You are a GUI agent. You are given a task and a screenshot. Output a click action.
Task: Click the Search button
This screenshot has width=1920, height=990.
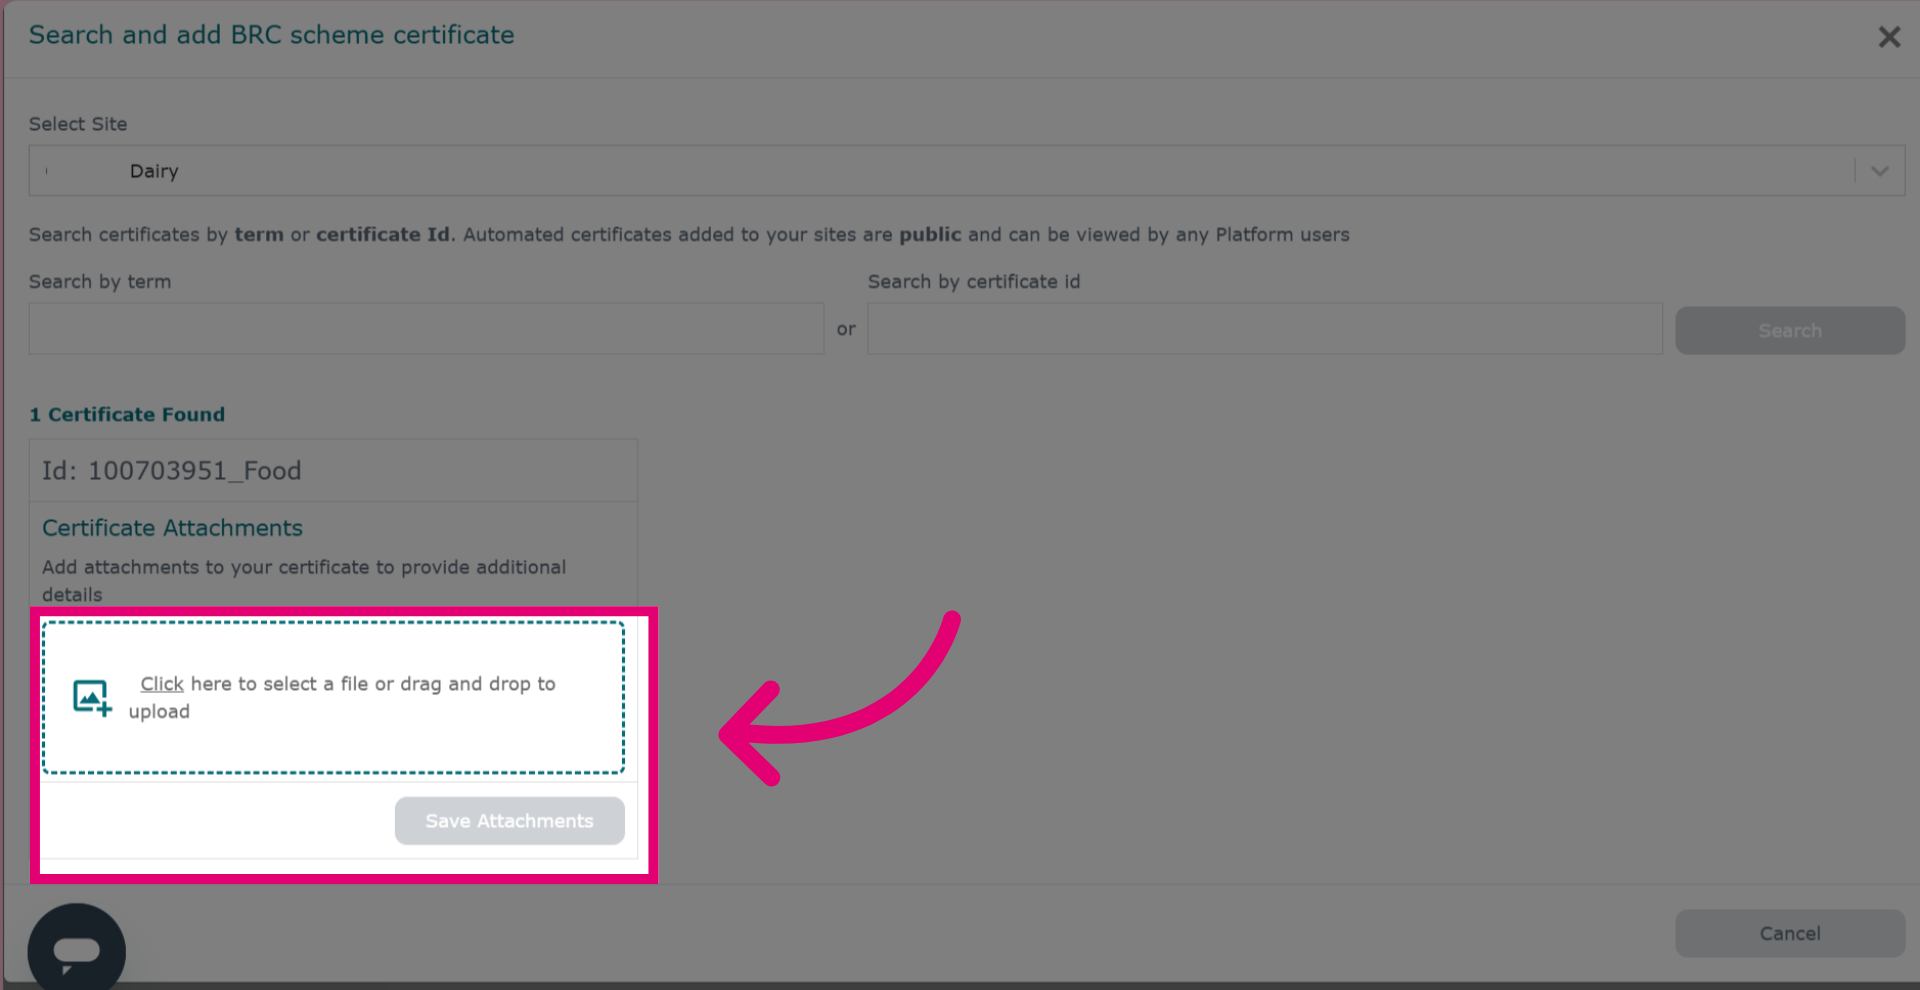click(x=1790, y=331)
